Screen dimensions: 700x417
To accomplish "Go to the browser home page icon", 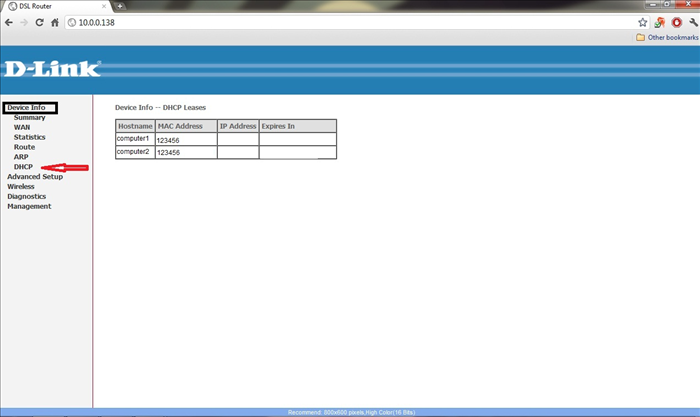I will pos(54,22).
